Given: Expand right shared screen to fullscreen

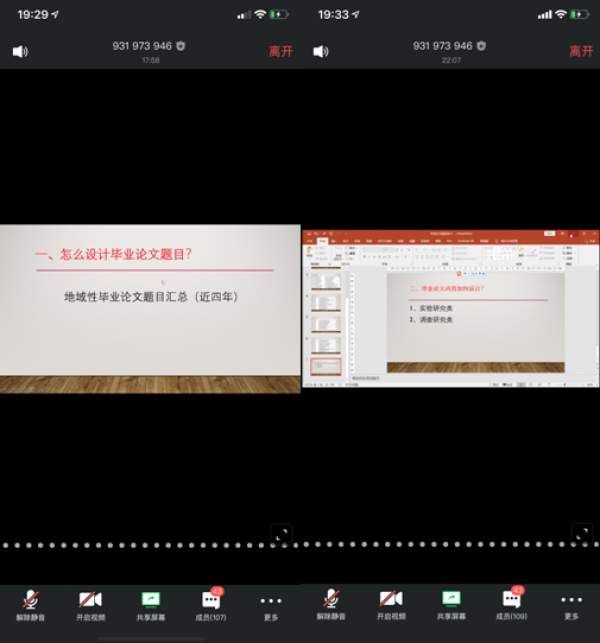Looking at the screenshot, I should [581, 532].
